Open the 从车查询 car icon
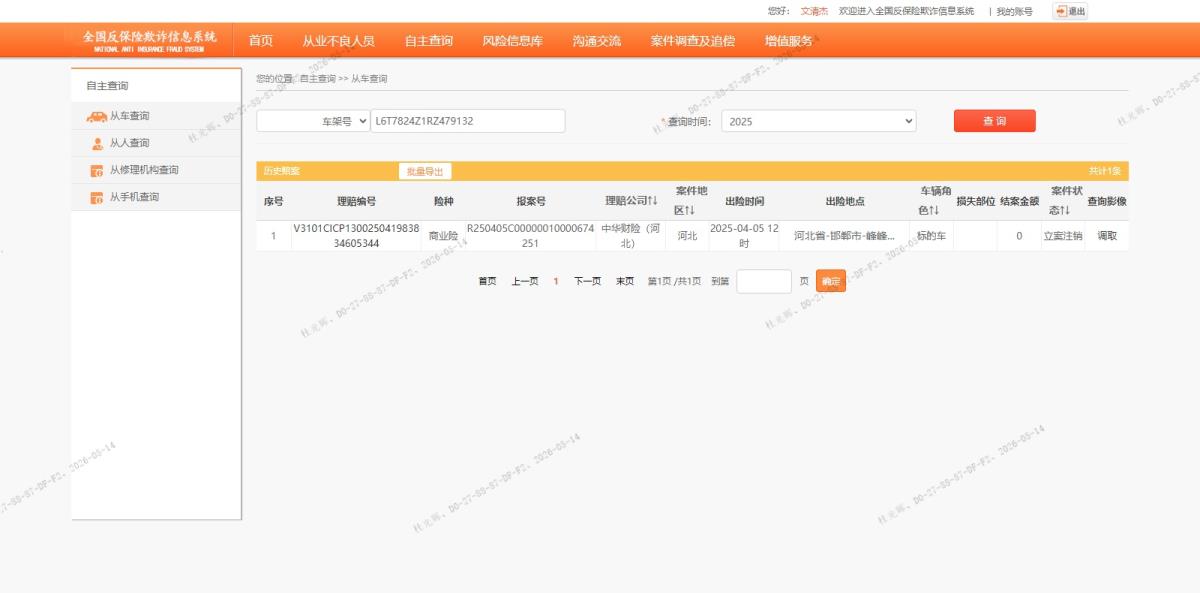1200x593 pixels. [x=97, y=116]
